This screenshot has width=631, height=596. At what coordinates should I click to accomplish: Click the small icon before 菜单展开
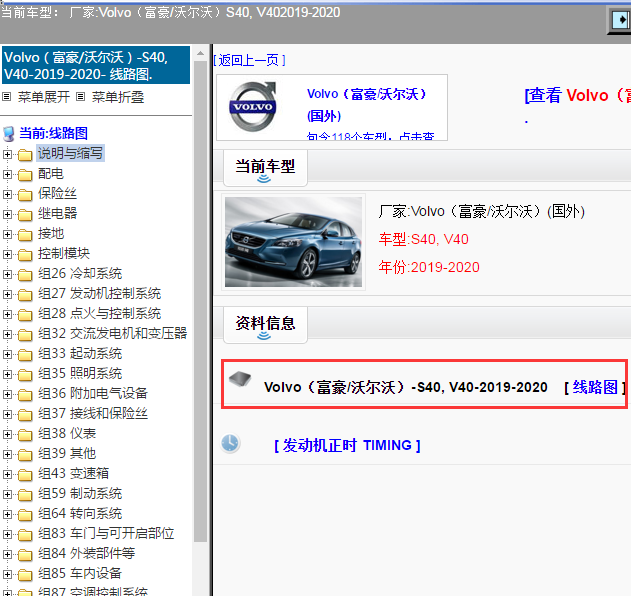click(6, 97)
